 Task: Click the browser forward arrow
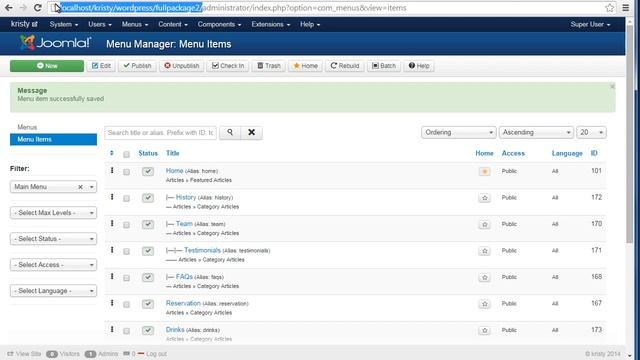pyautogui.click(x=23, y=8)
